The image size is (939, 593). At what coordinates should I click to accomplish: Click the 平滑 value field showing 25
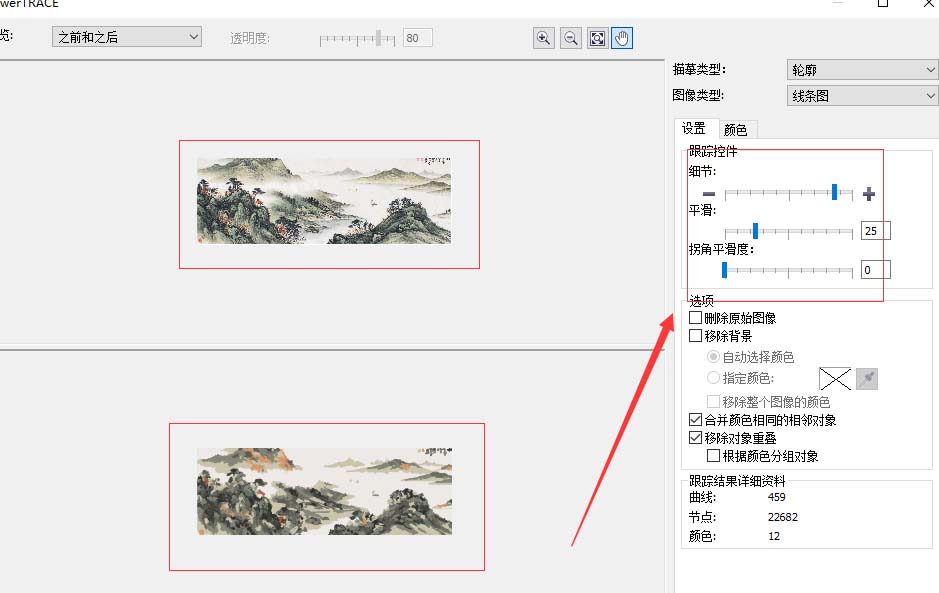point(876,231)
